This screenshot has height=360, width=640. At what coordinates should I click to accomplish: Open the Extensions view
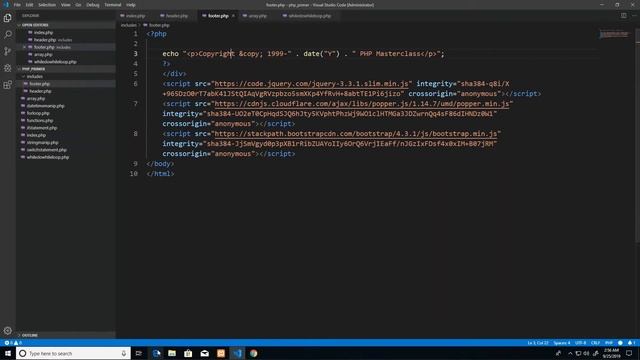(7, 85)
